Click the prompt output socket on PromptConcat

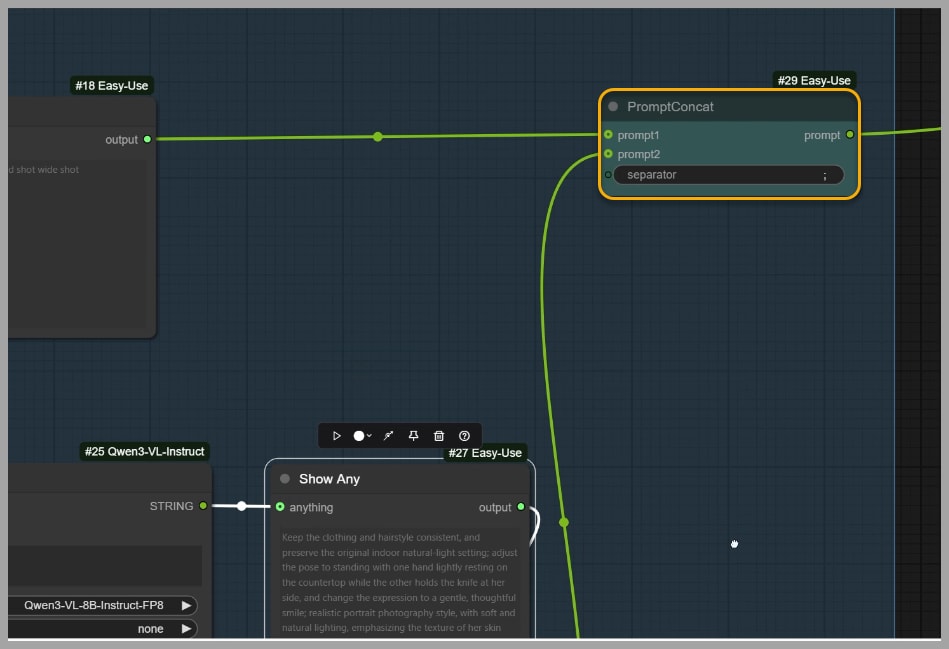(850, 134)
